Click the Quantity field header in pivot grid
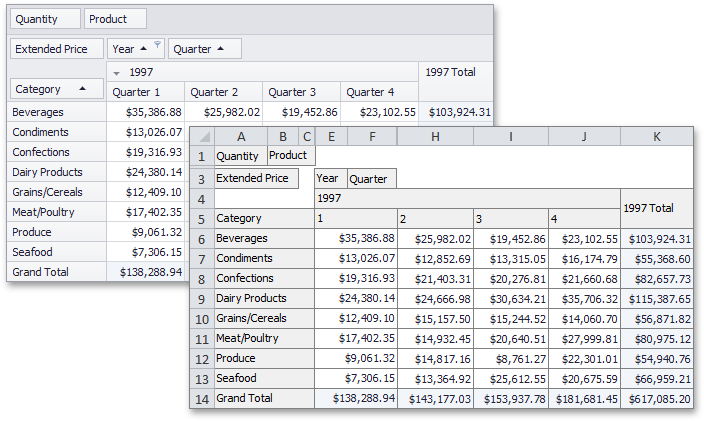 [43, 19]
